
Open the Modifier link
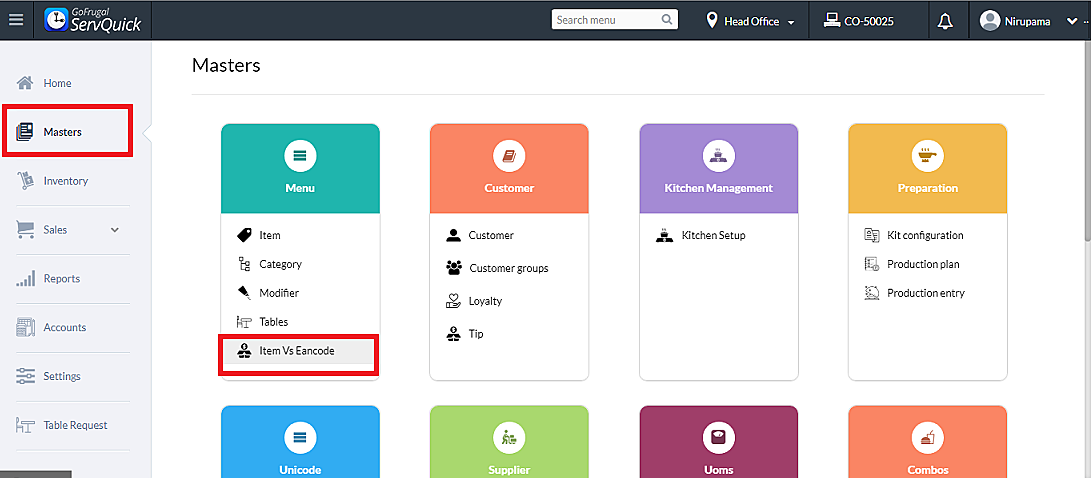[x=279, y=293]
